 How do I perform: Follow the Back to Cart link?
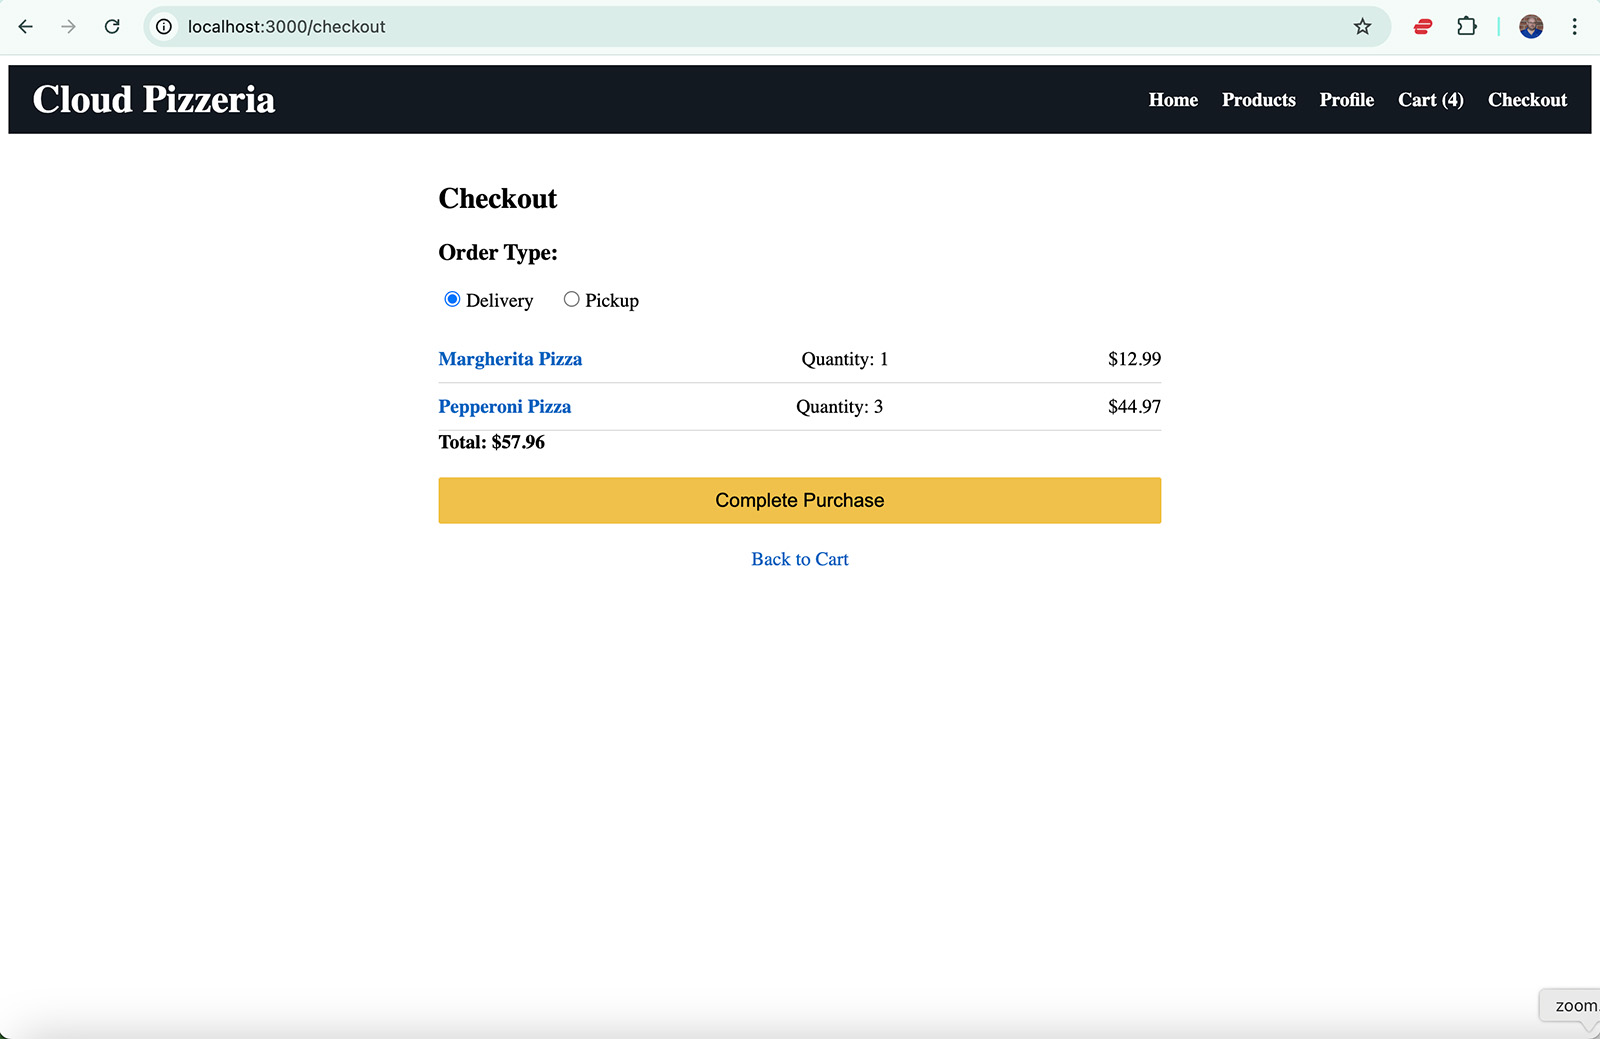[x=799, y=559]
